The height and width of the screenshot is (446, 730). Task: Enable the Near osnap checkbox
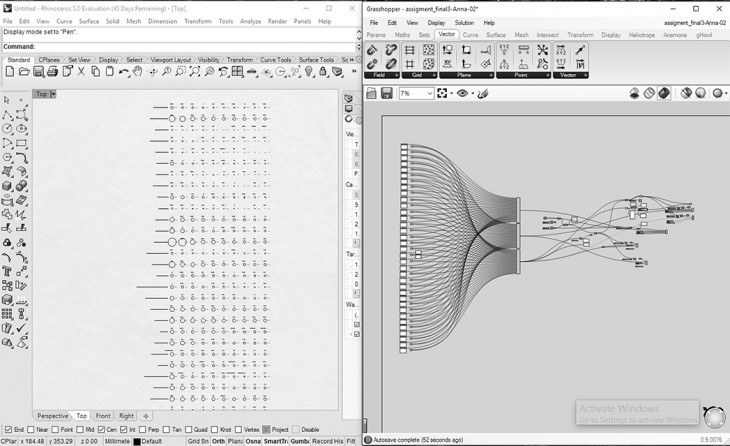[30, 430]
